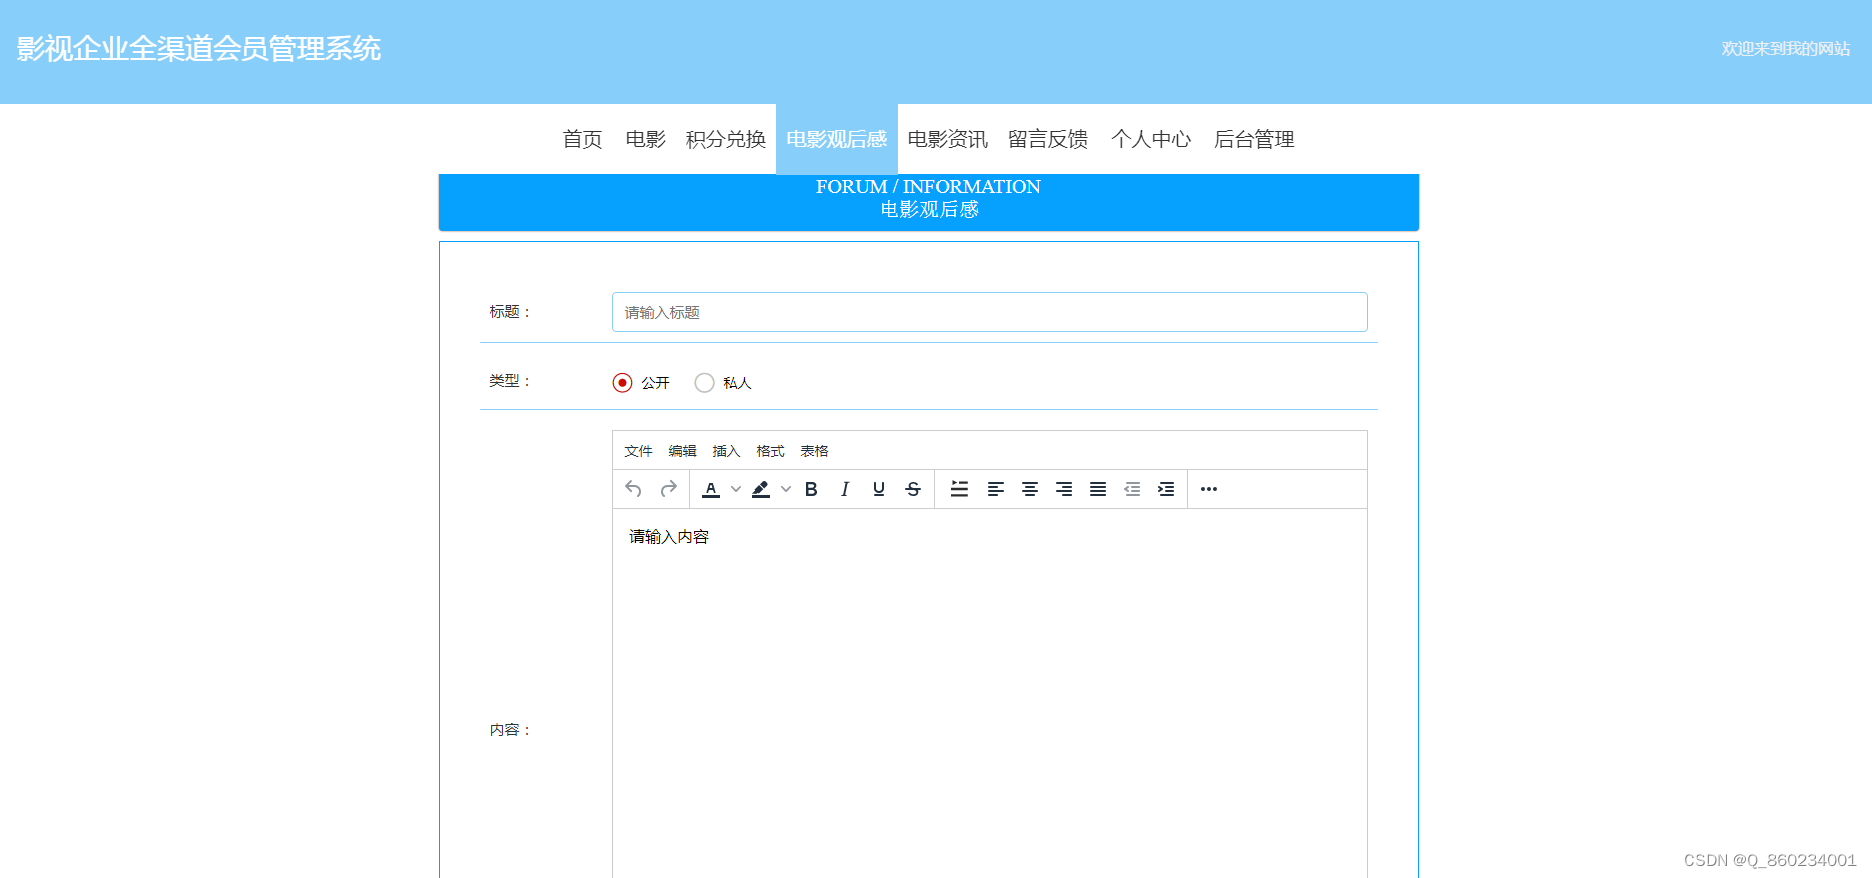This screenshot has width=1872, height=878.
Task: Open the 后台管理 navigation tab
Action: [1254, 139]
